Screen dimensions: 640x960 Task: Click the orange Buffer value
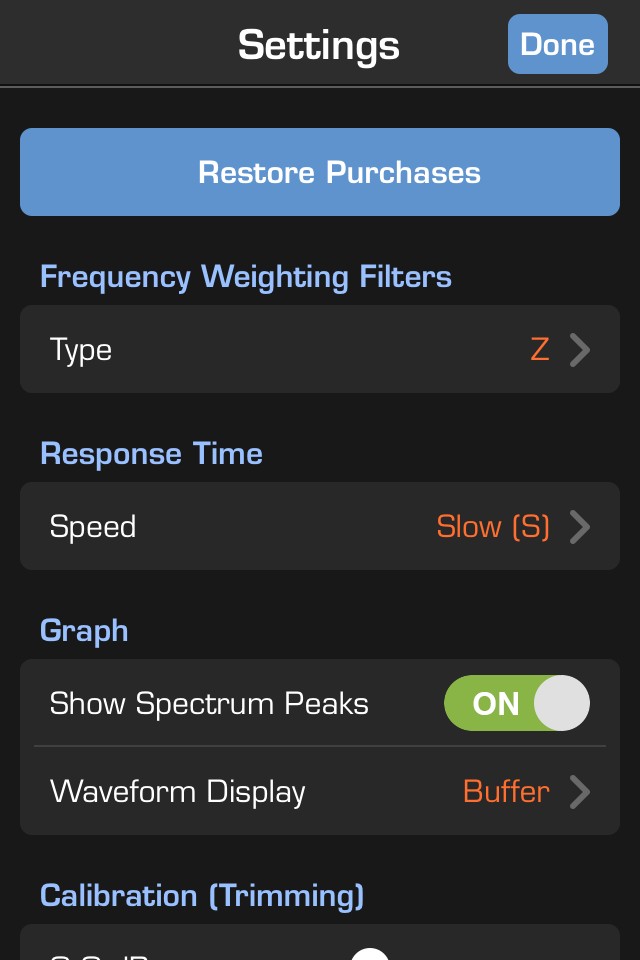click(506, 792)
